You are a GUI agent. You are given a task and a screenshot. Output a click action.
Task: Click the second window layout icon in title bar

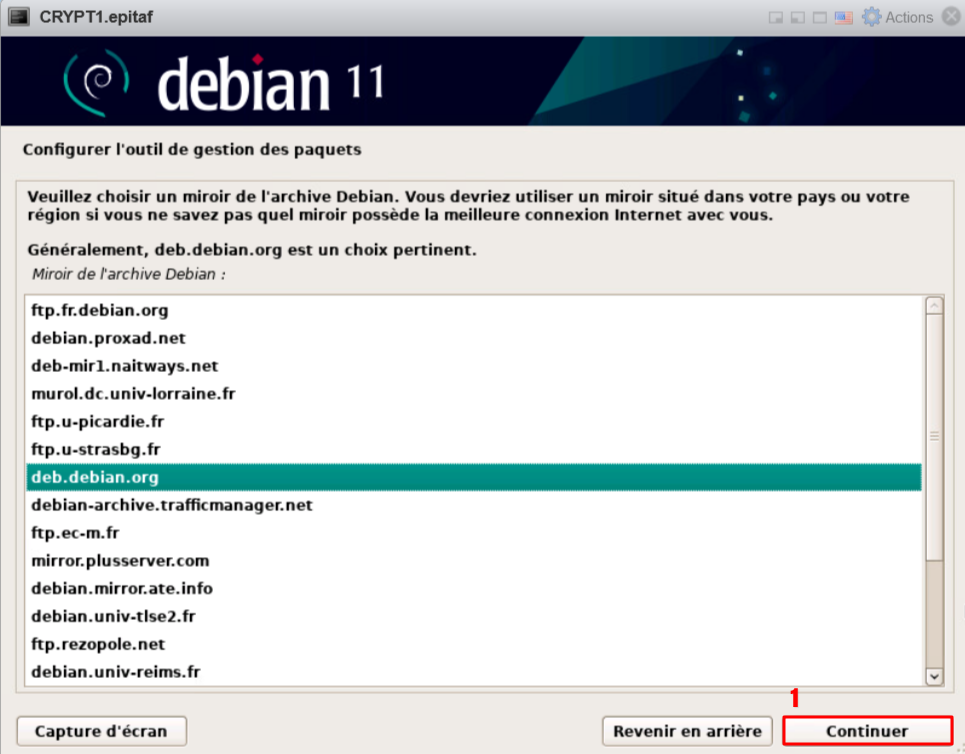pyautogui.click(x=797, y=17)
